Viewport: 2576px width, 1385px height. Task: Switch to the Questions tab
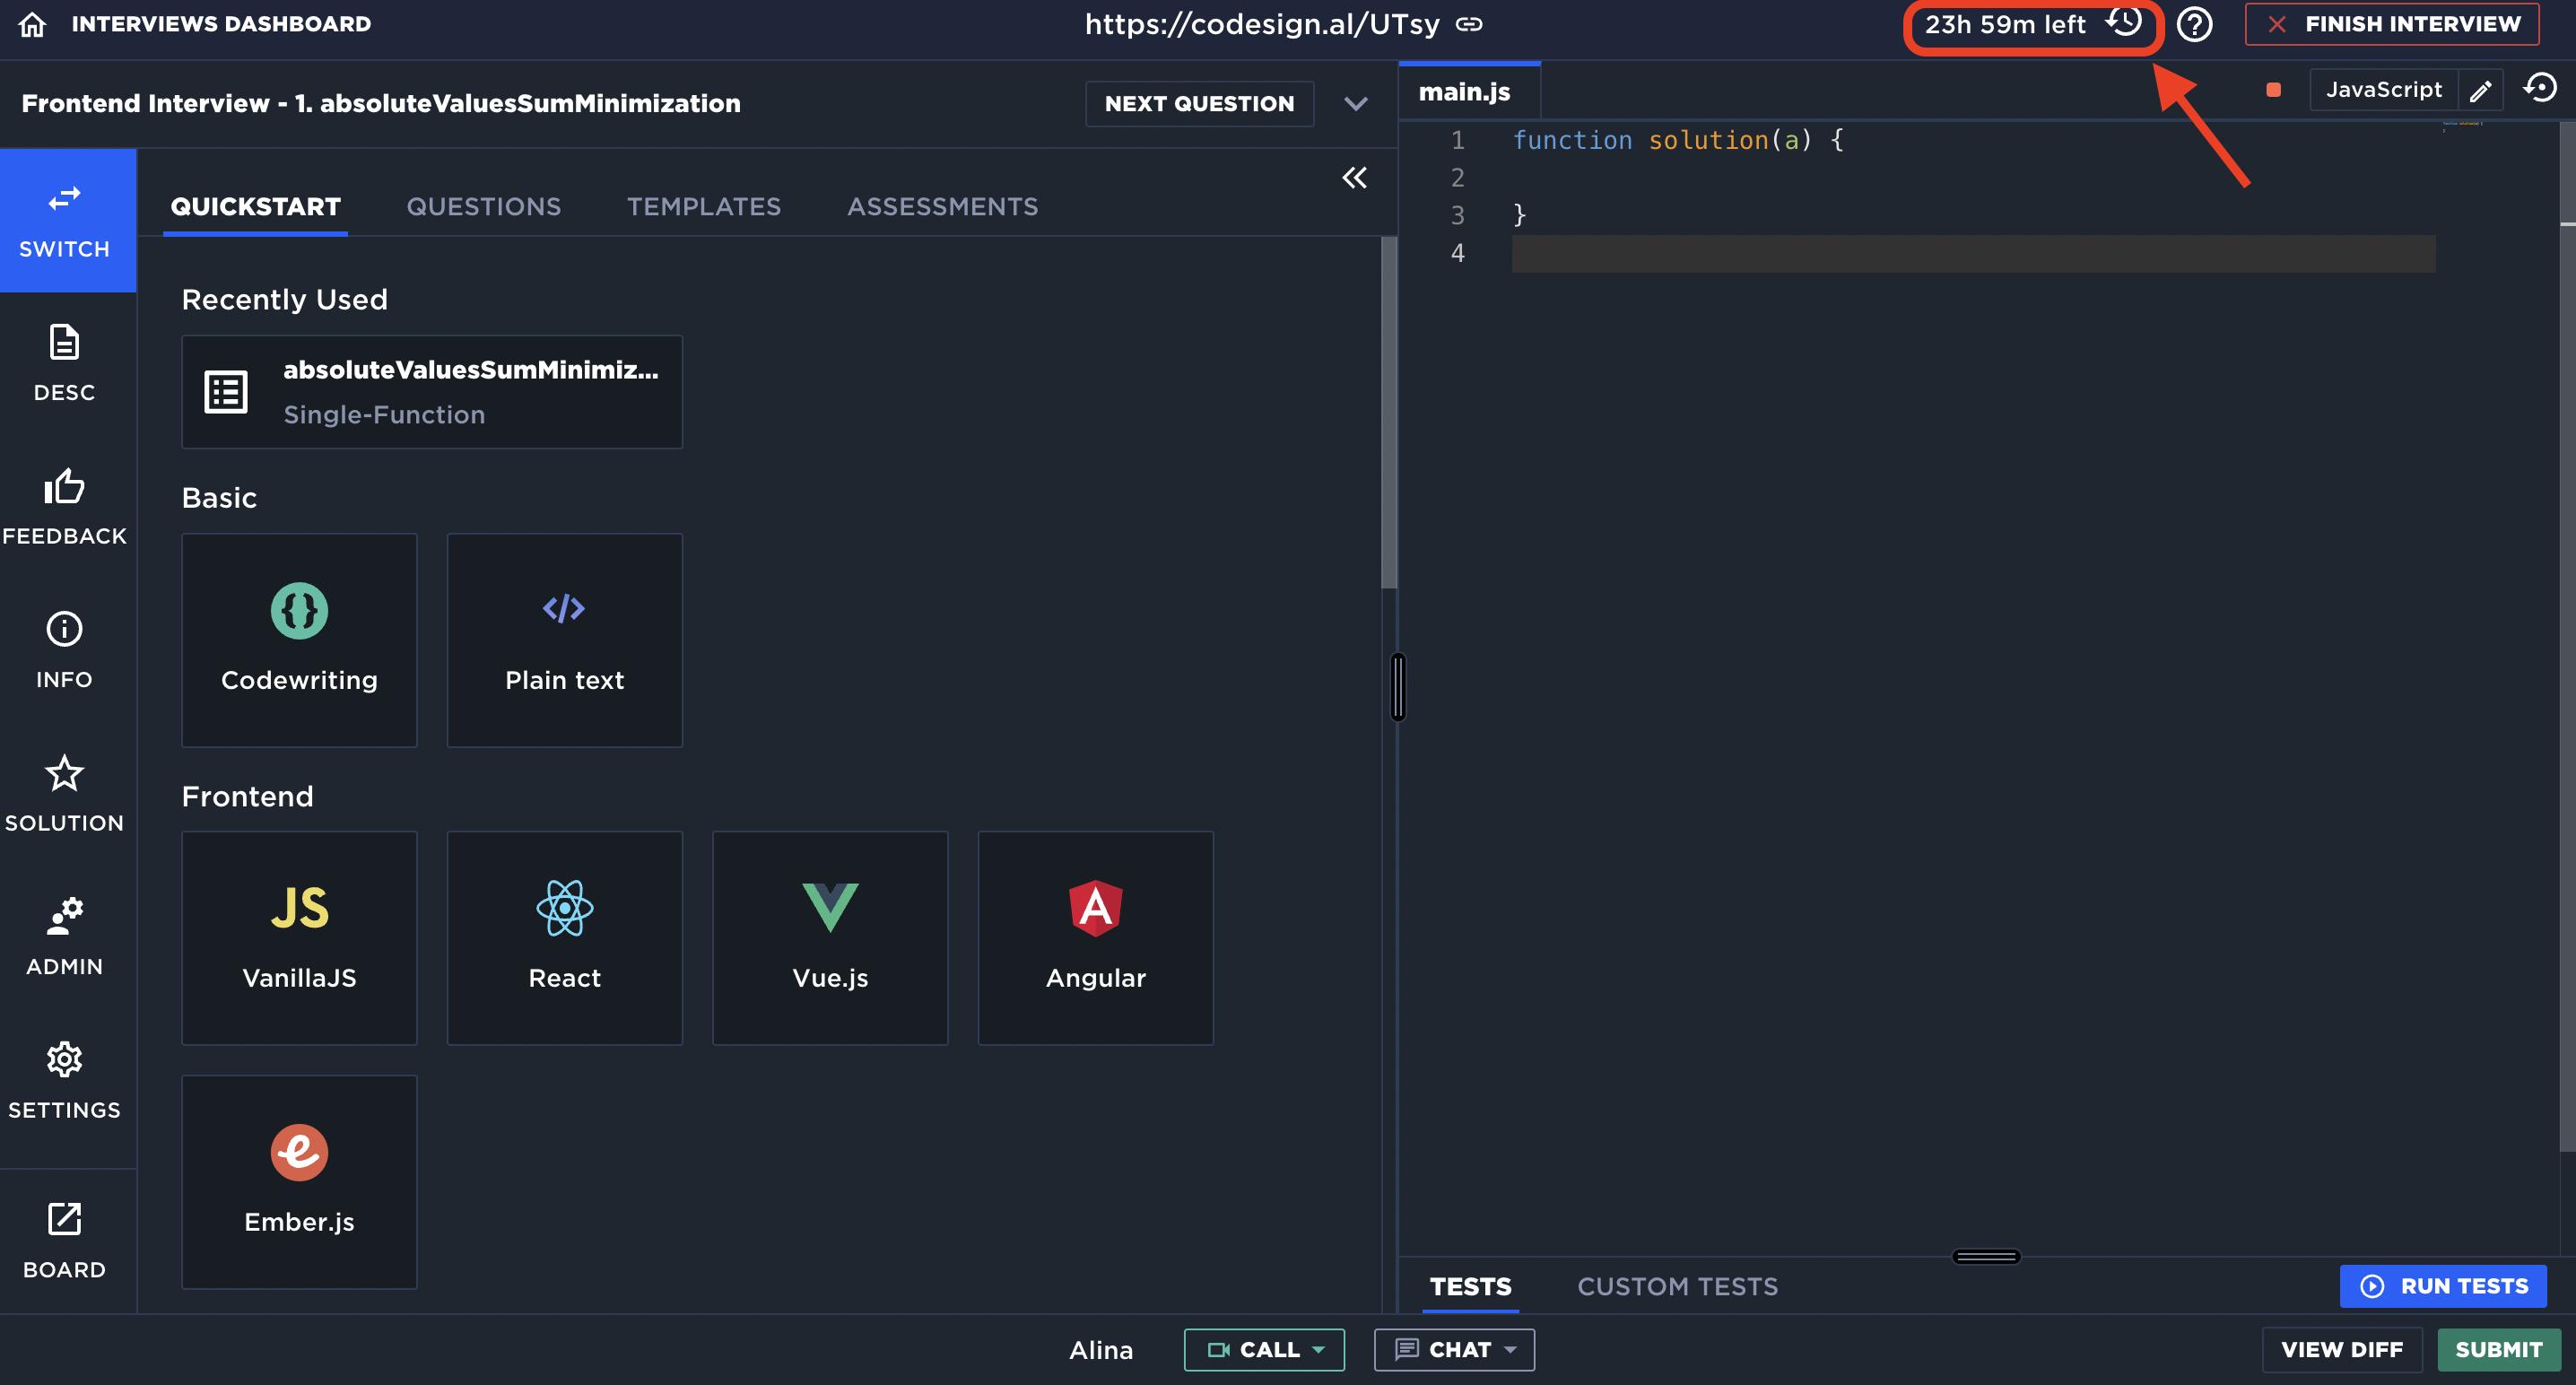pyautogui.click(x=484, y=207)
